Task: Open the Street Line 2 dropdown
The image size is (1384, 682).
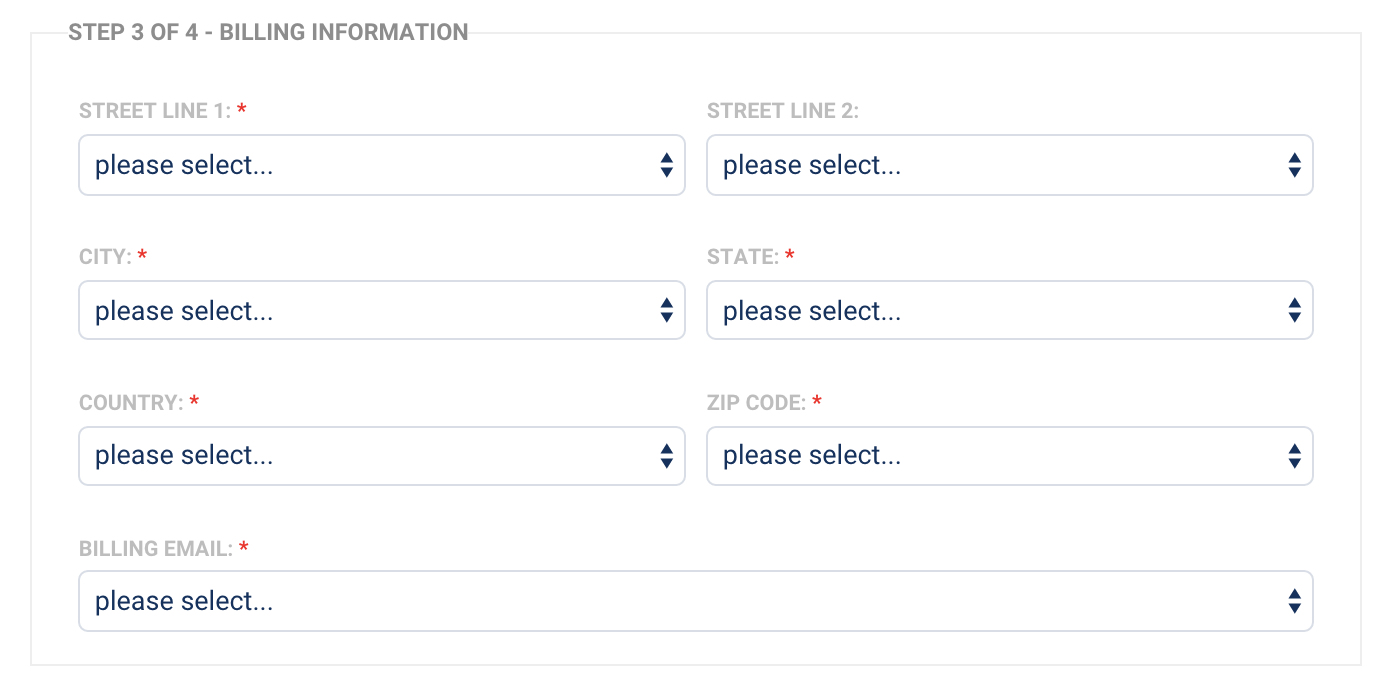Action: tap(1009, 165)
